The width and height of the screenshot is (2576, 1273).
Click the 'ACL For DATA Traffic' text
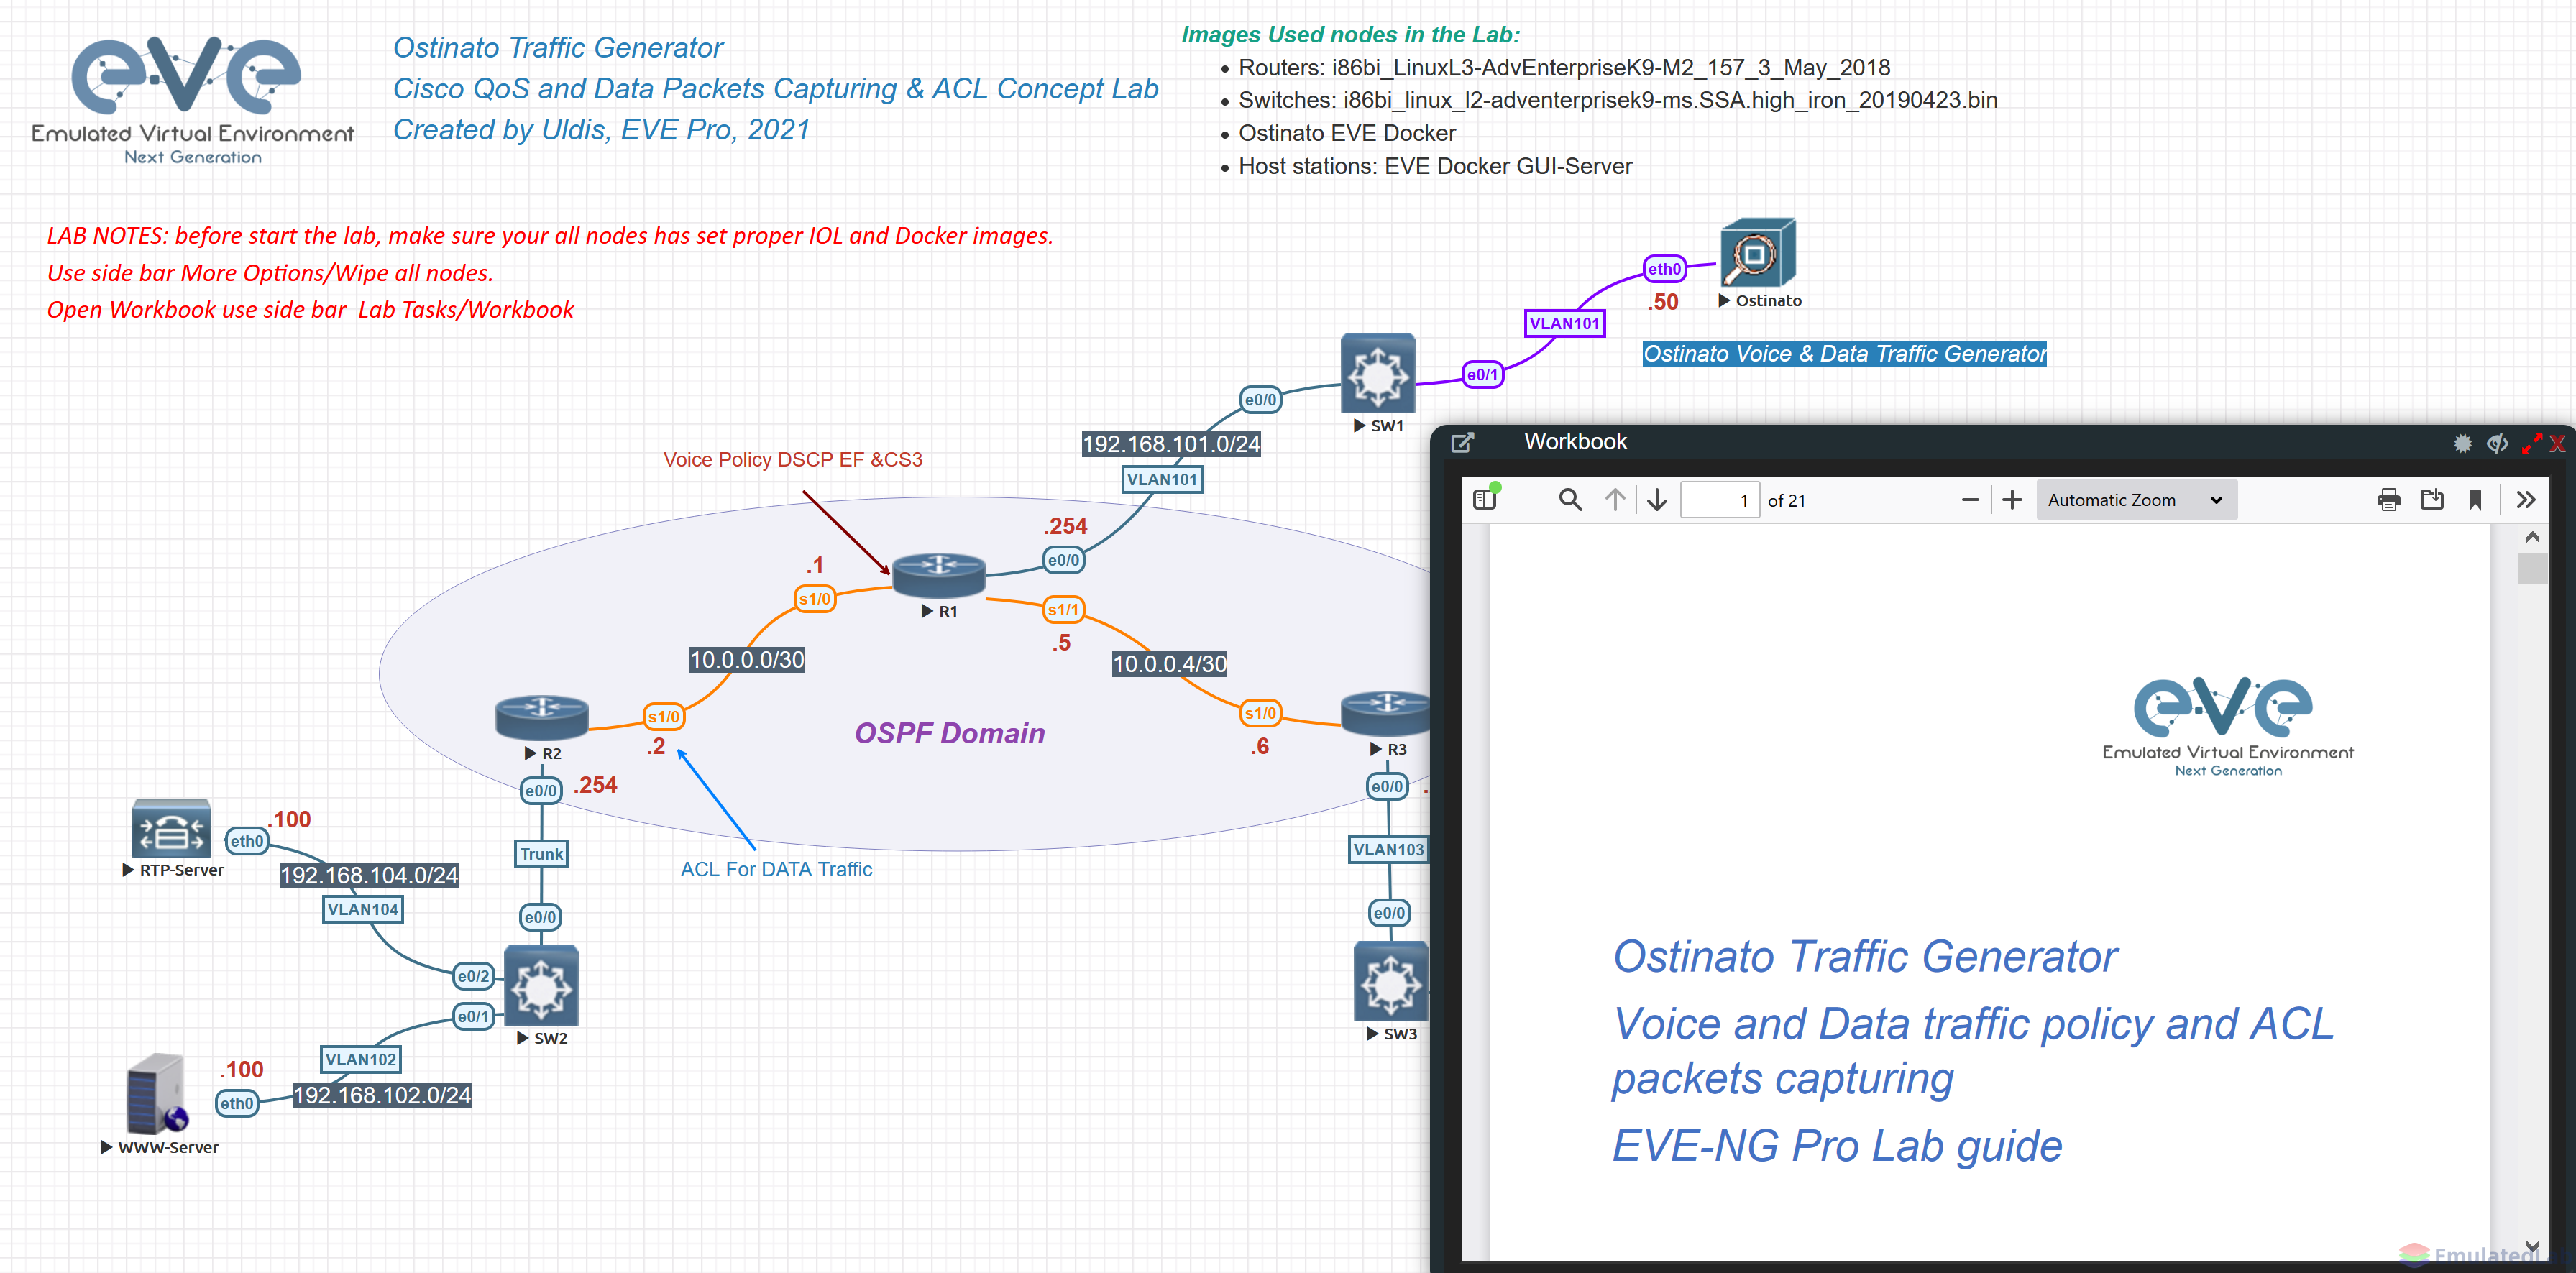(x=776, y=869)
